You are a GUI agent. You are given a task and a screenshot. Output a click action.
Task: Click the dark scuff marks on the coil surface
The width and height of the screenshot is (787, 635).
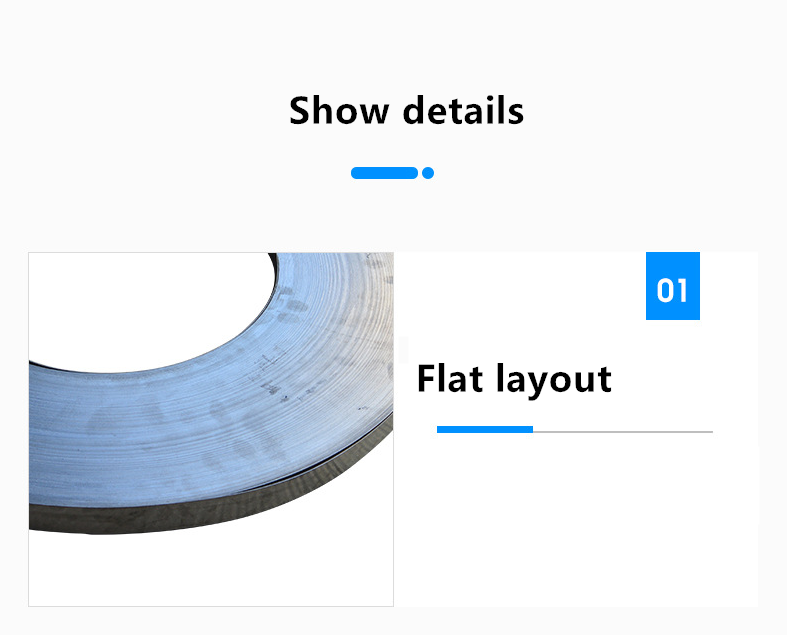click(x=271, y=374)
